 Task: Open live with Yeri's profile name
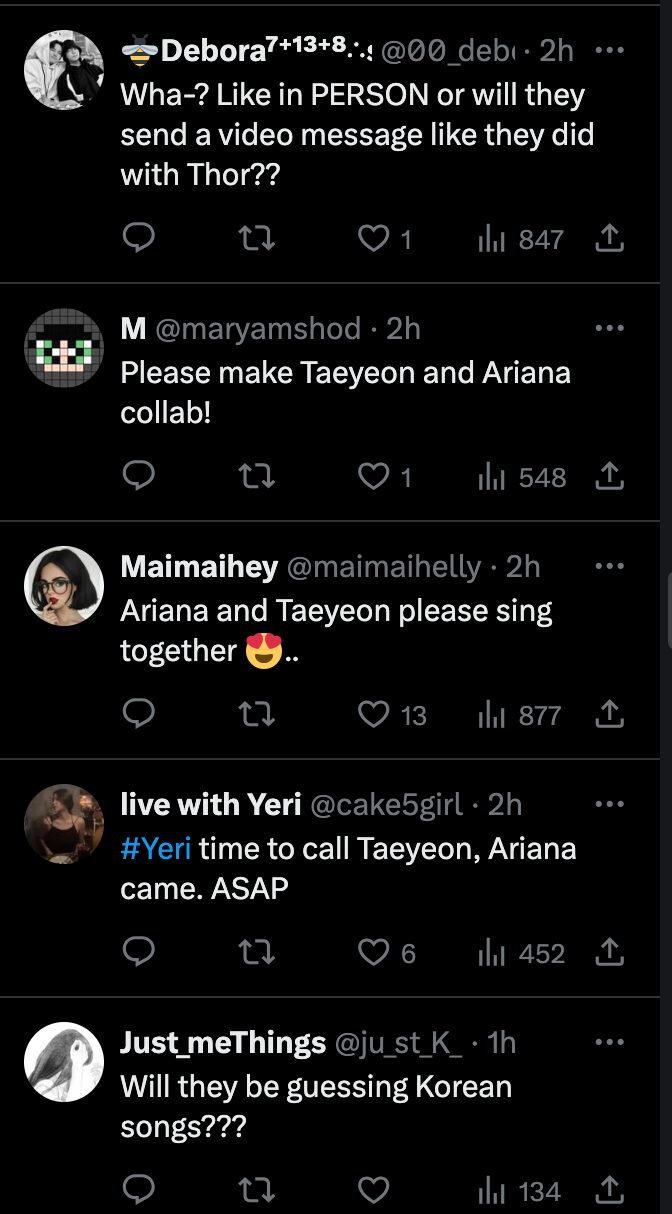(x=210, y=804)
